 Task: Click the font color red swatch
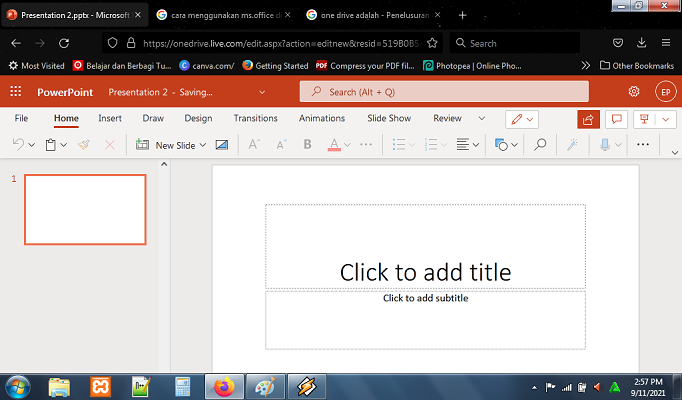pos(335,145)
